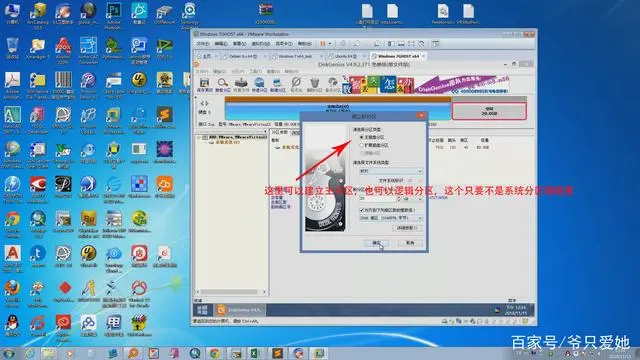Select the Google Chrome desktop icon
This screenshot has height=360, width=640.
[x=13, y=224]
